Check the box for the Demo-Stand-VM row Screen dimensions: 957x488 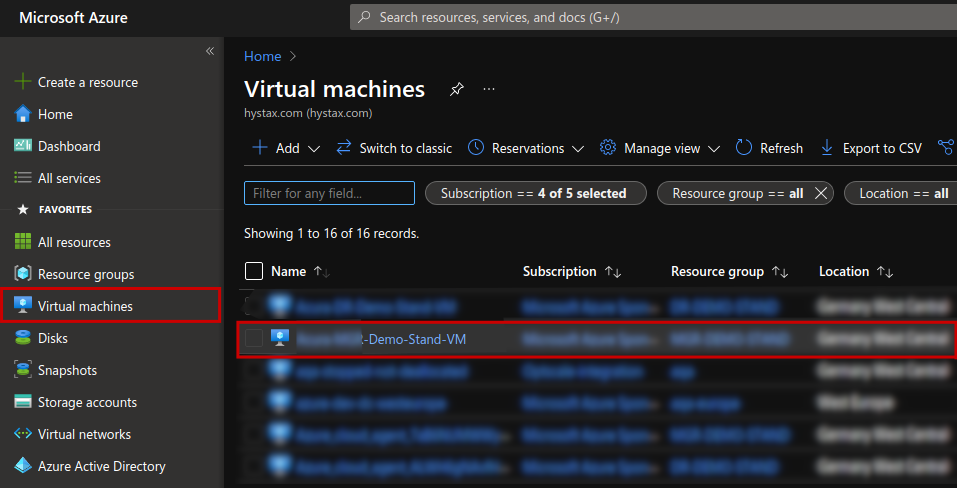[254, 339]
